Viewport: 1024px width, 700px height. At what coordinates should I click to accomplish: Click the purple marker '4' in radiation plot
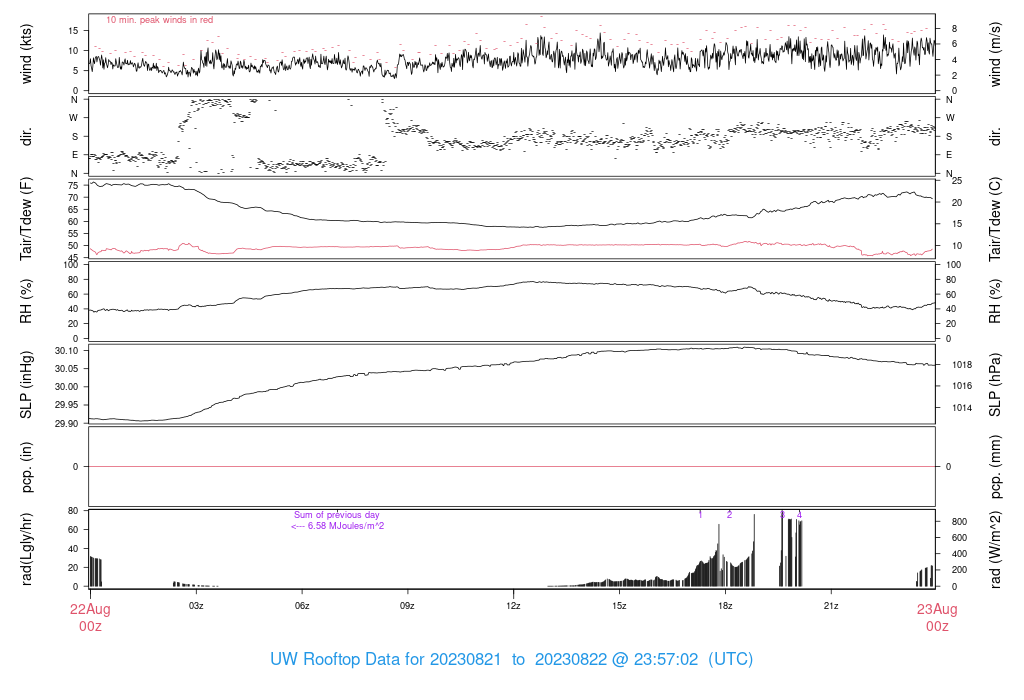click(x=799, y=515)
